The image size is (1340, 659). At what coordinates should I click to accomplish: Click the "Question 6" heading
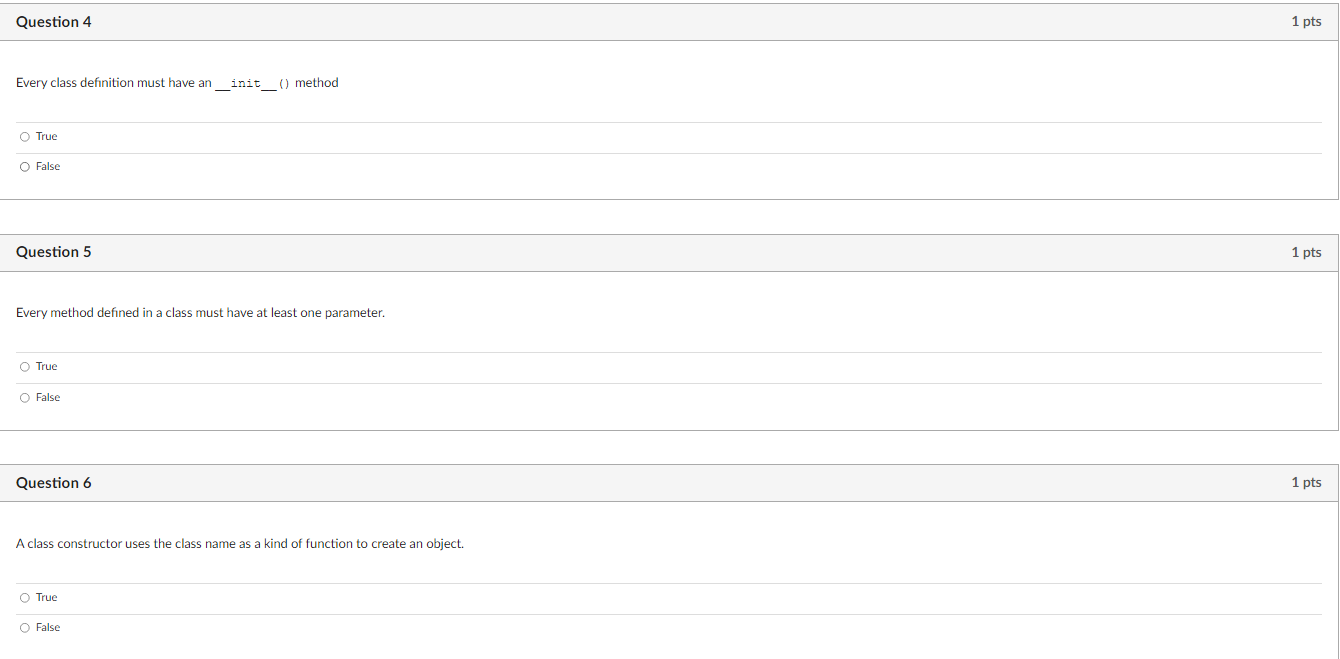pyautogui.click(x=54, y=483)
